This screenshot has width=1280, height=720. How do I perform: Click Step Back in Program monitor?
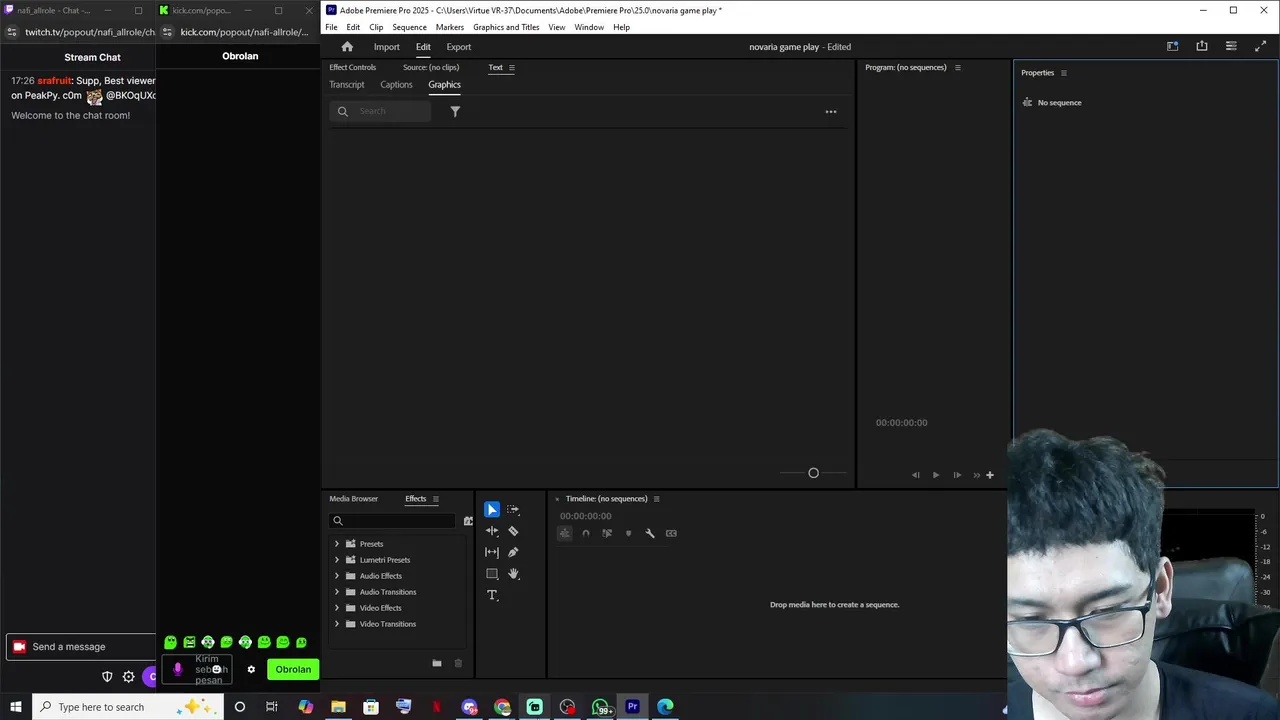(915, 475)
